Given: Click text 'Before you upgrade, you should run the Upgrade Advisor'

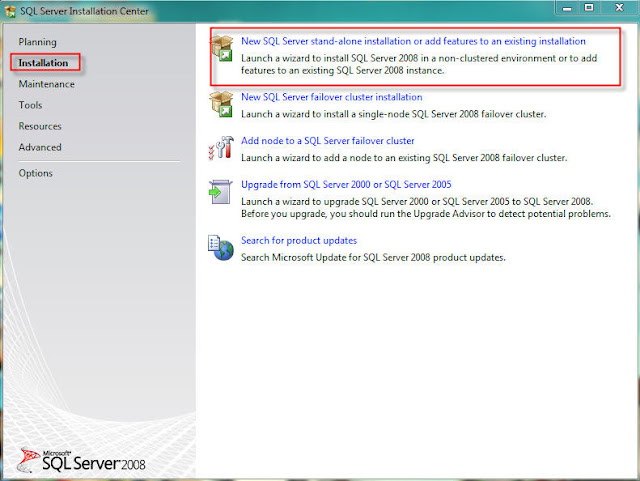Looking at the screenshot, I should [362, 214].
